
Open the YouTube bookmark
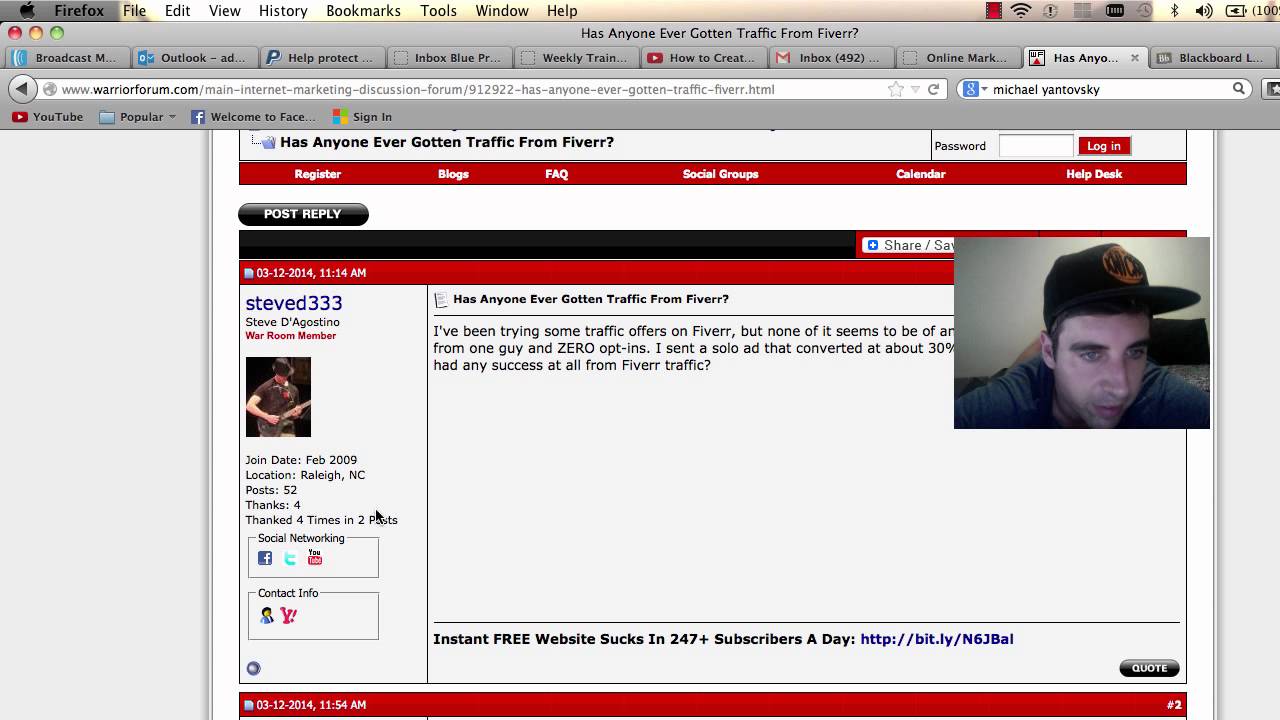tap(48, 117)
